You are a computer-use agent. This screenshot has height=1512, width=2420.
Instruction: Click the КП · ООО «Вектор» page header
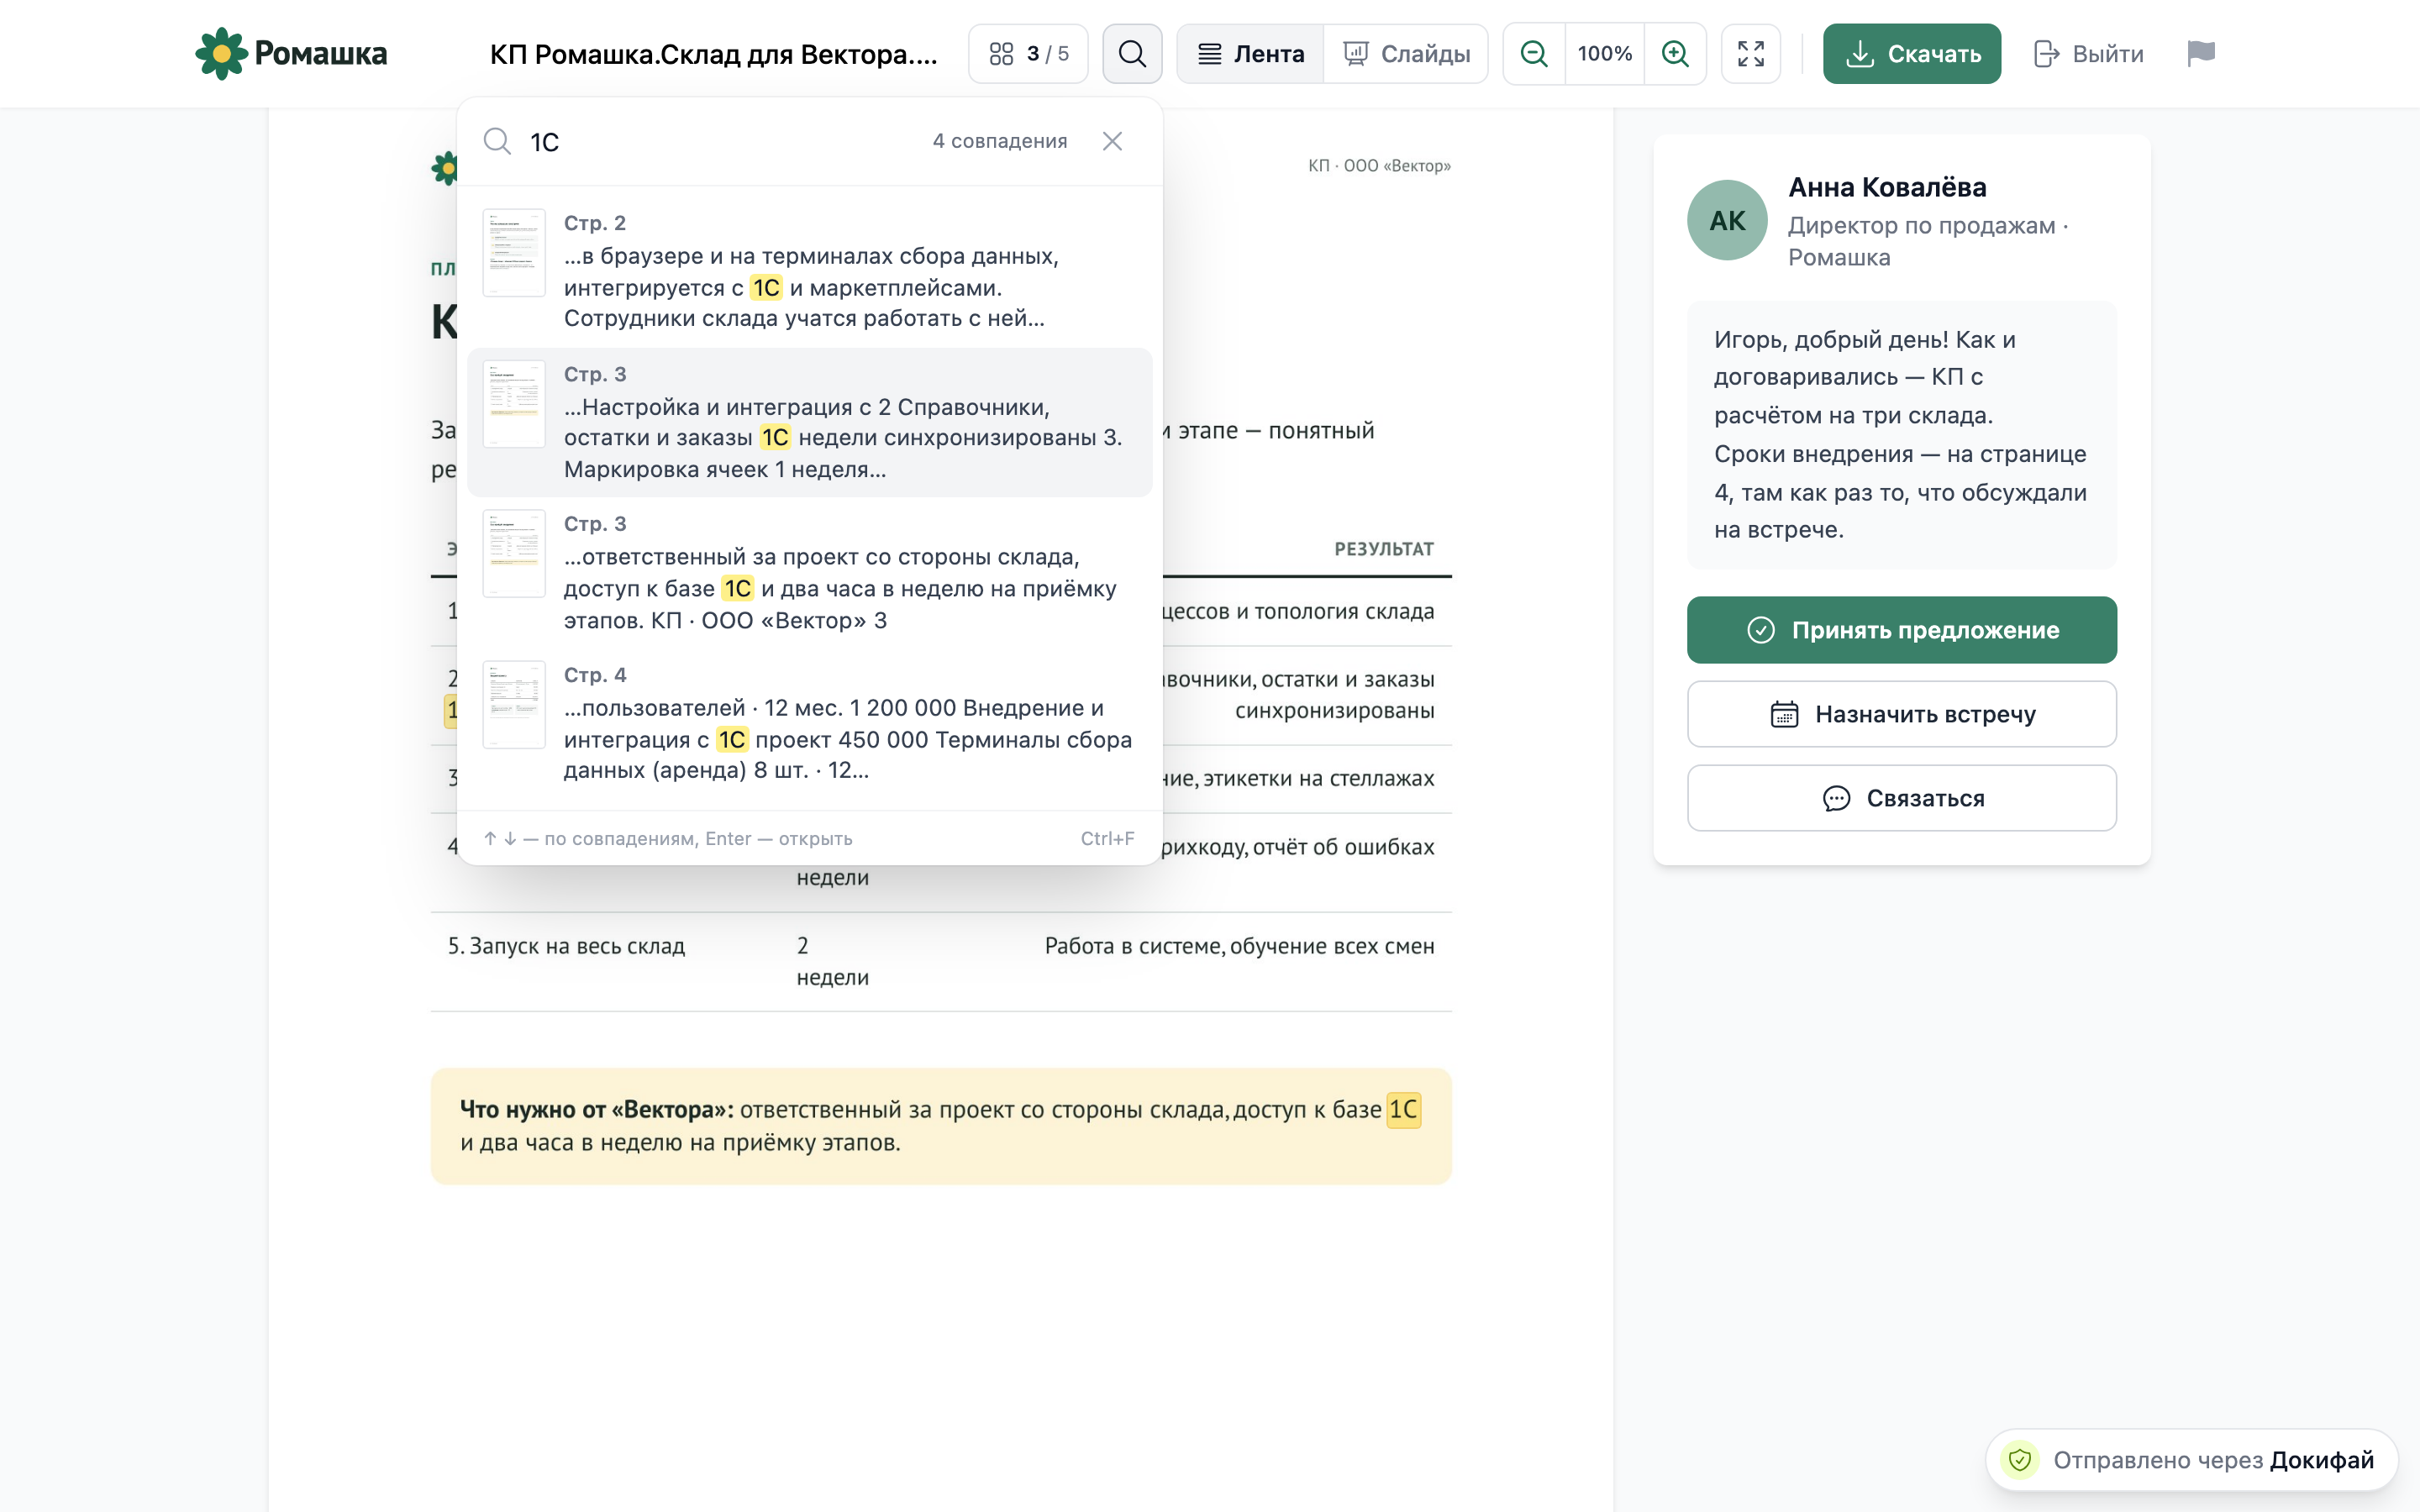(1379, 166)
